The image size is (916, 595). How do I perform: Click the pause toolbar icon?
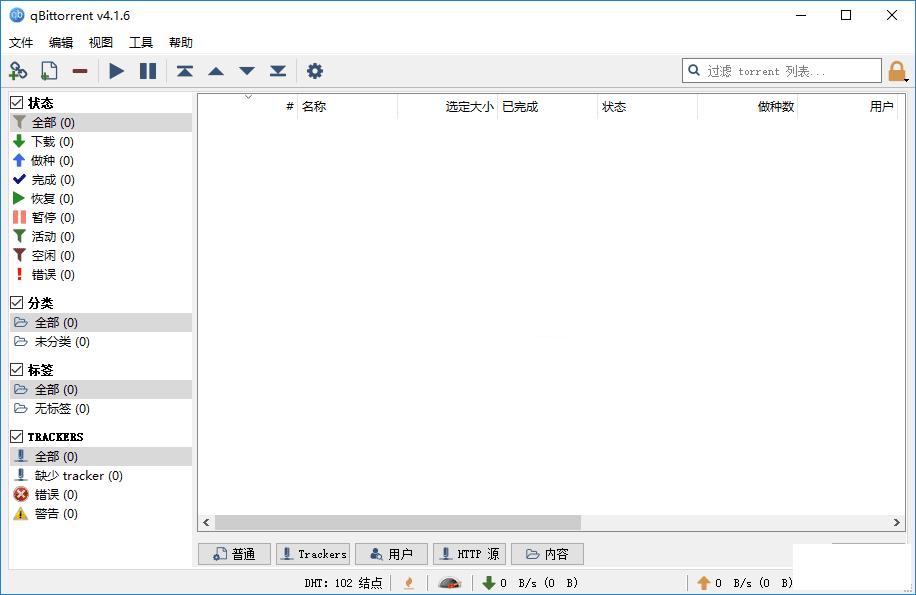pyautogui.click(x=148, y=71)
